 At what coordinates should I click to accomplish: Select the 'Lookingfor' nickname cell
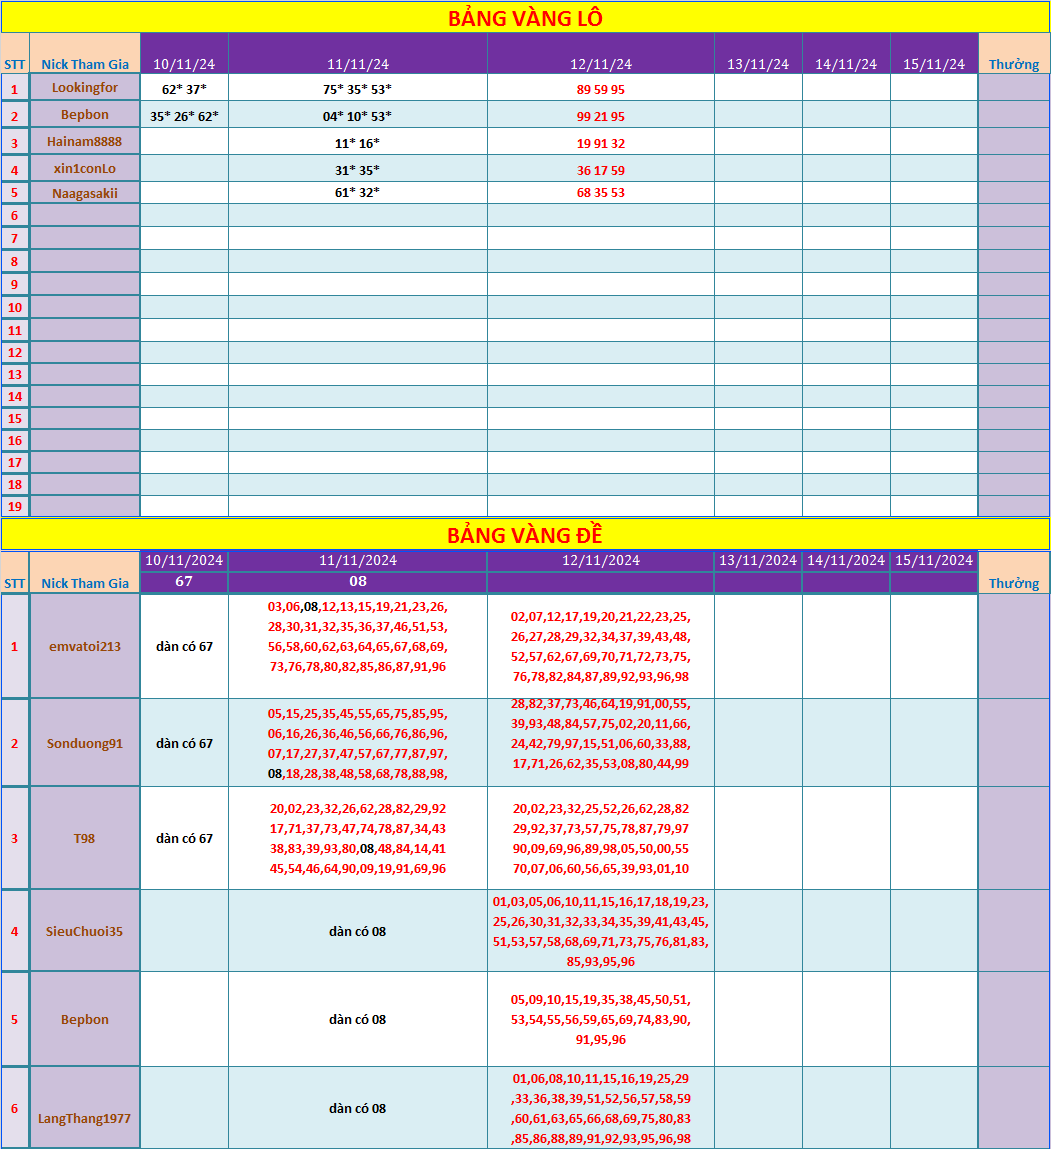click(85, 88)
